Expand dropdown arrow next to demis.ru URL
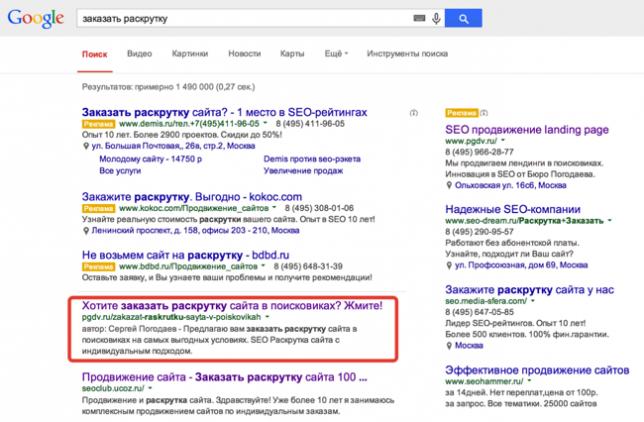This screenshot has width=644, height=422. pos(265,123)
